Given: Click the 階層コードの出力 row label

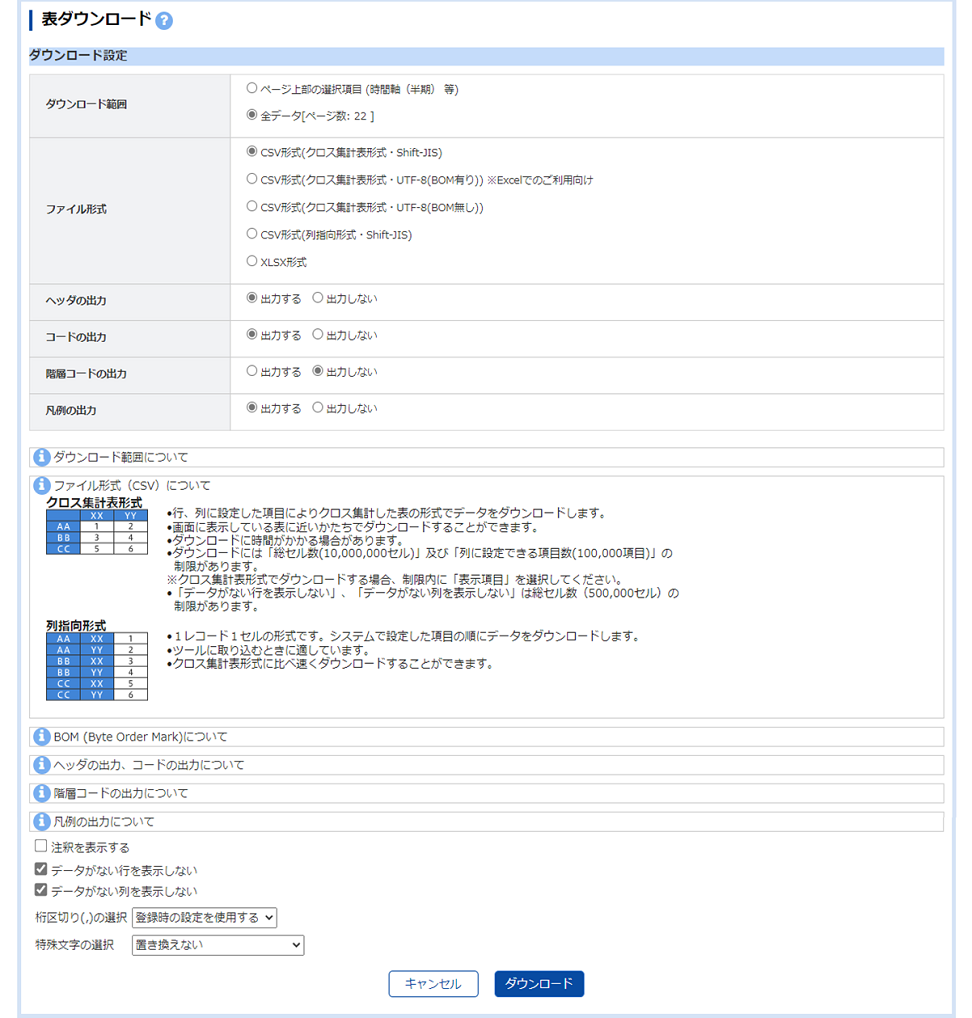Looking at the screenshot, I should point(86,374).
